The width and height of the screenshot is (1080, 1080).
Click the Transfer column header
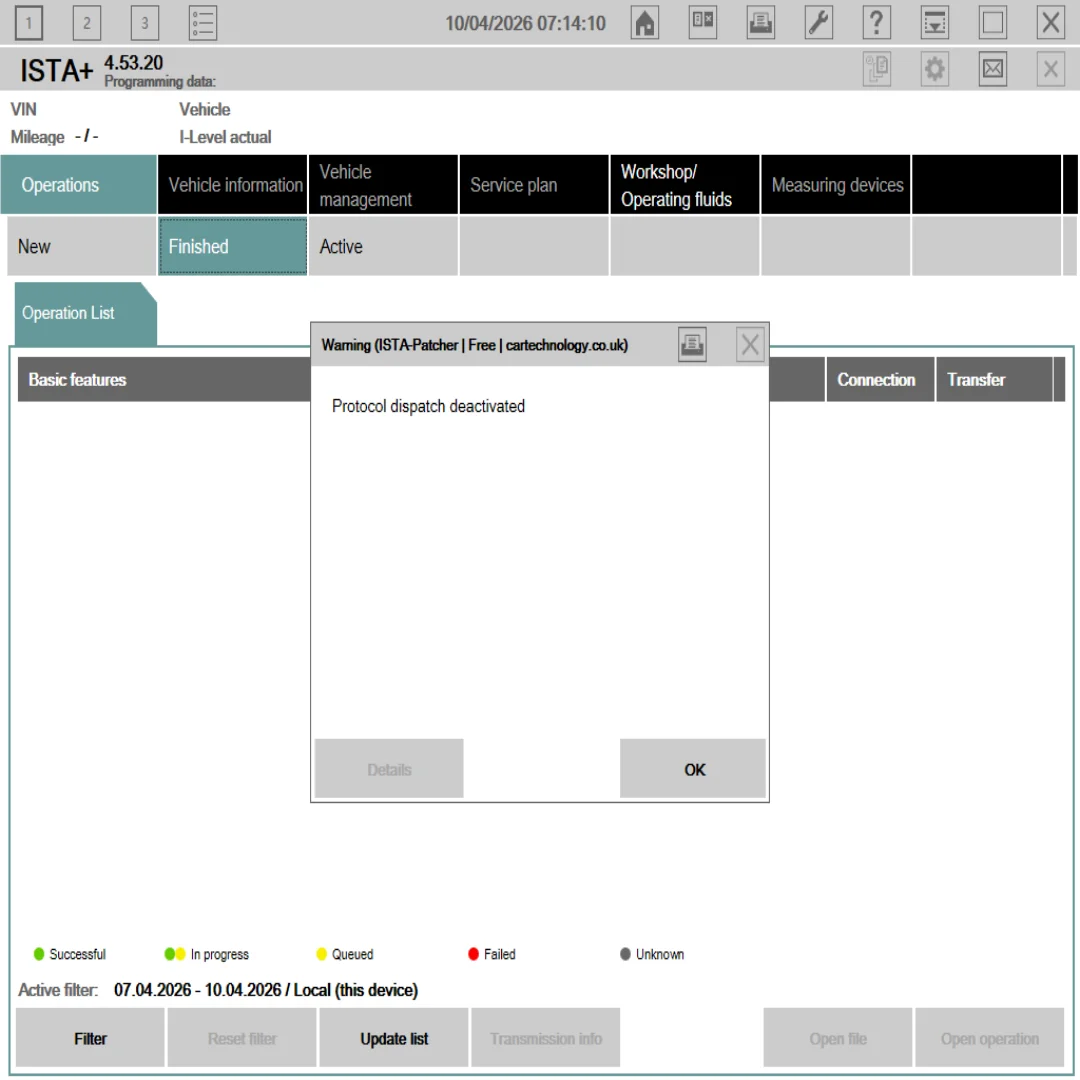[994, 380]
